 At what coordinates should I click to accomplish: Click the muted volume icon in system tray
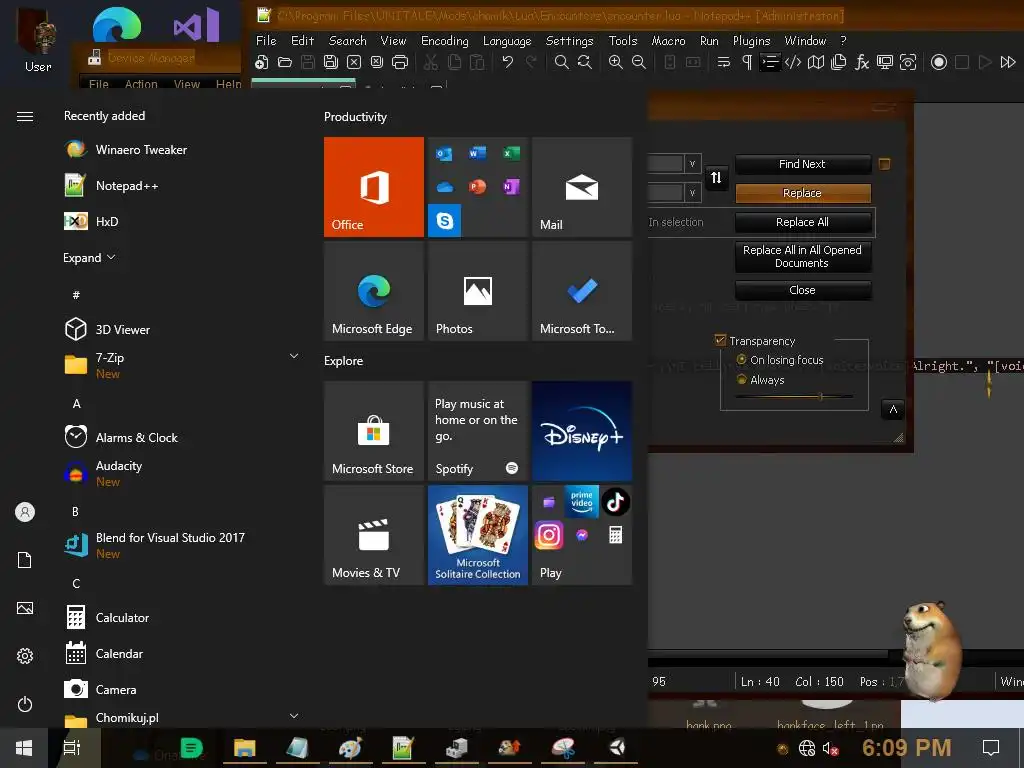(x=830, y=748)
